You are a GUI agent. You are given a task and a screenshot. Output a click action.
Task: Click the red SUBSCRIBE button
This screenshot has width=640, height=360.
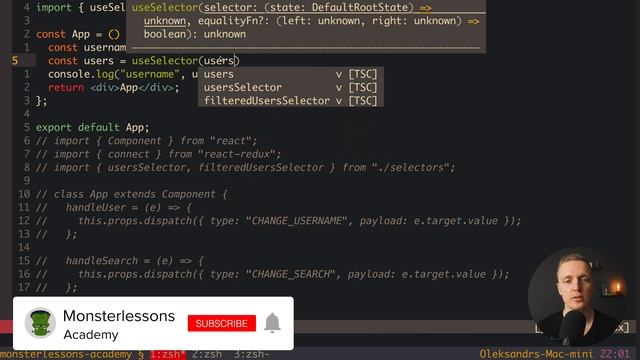(222, 323)
